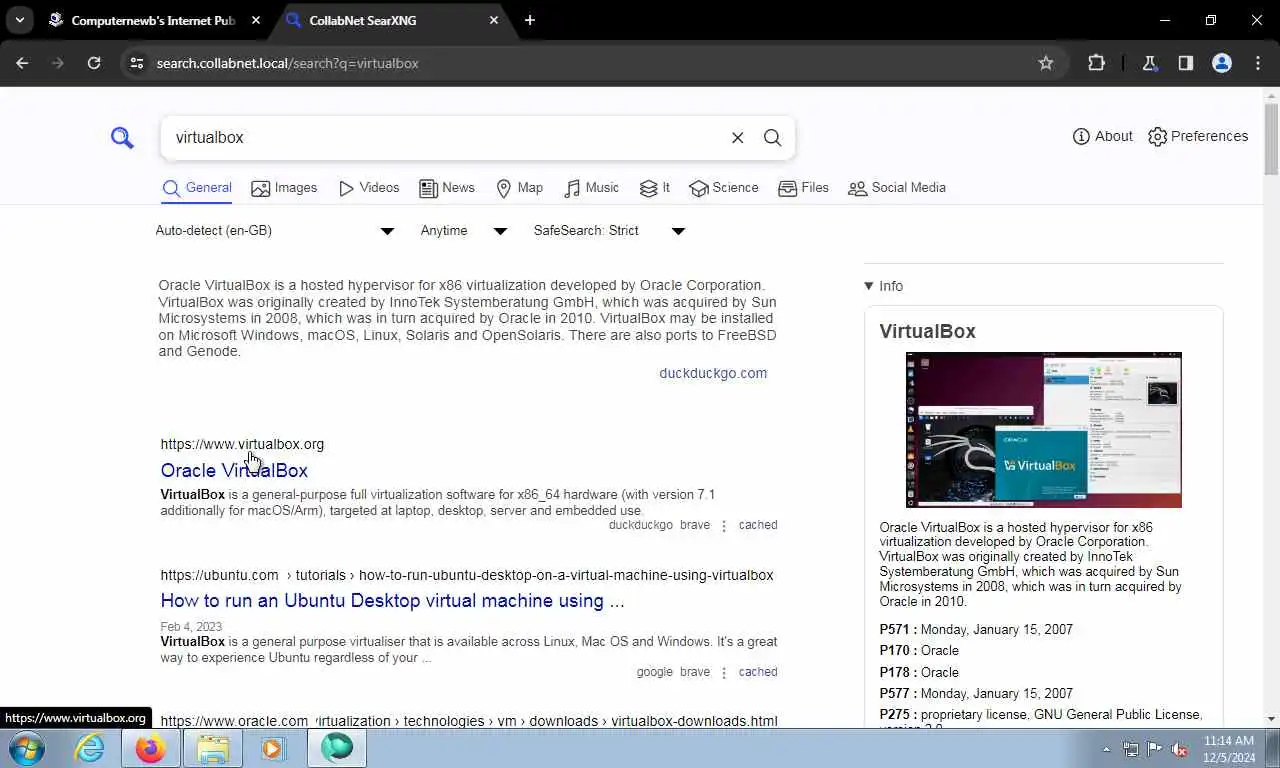Click the active browser taskbar icon

pyautogui.click(x=337, y=748)
